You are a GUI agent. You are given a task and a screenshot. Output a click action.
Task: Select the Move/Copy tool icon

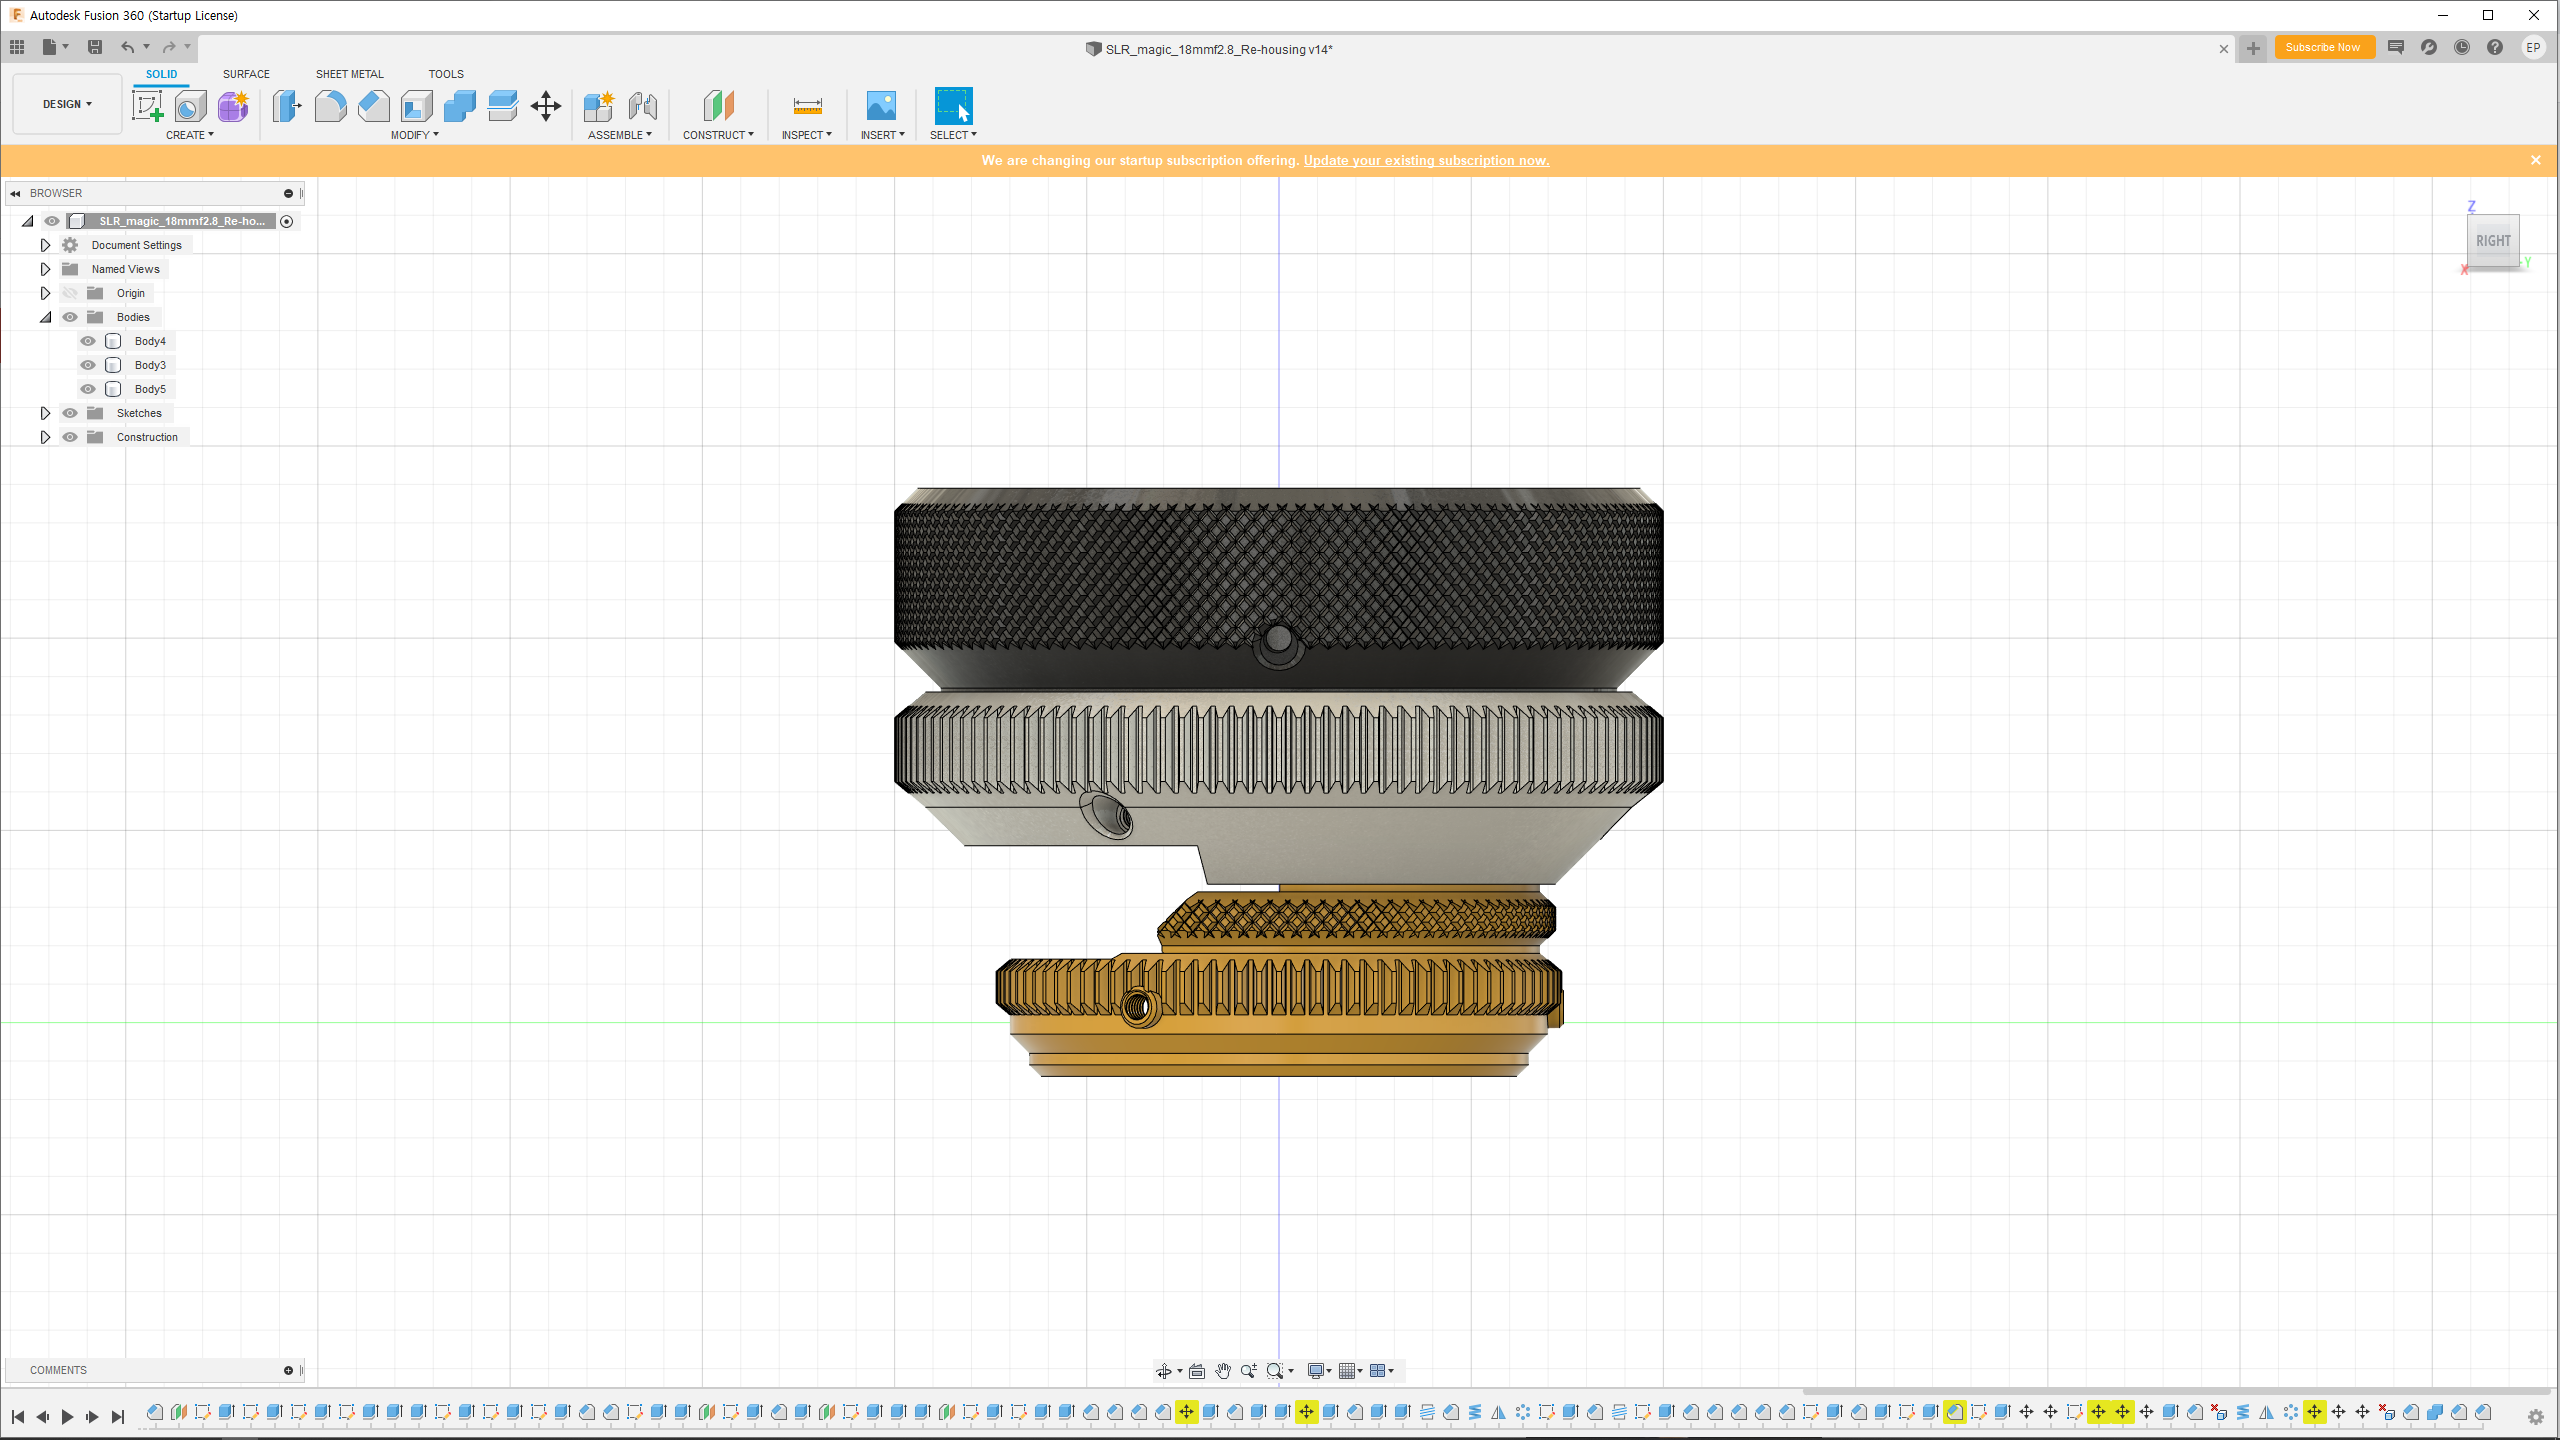point(546,105)
